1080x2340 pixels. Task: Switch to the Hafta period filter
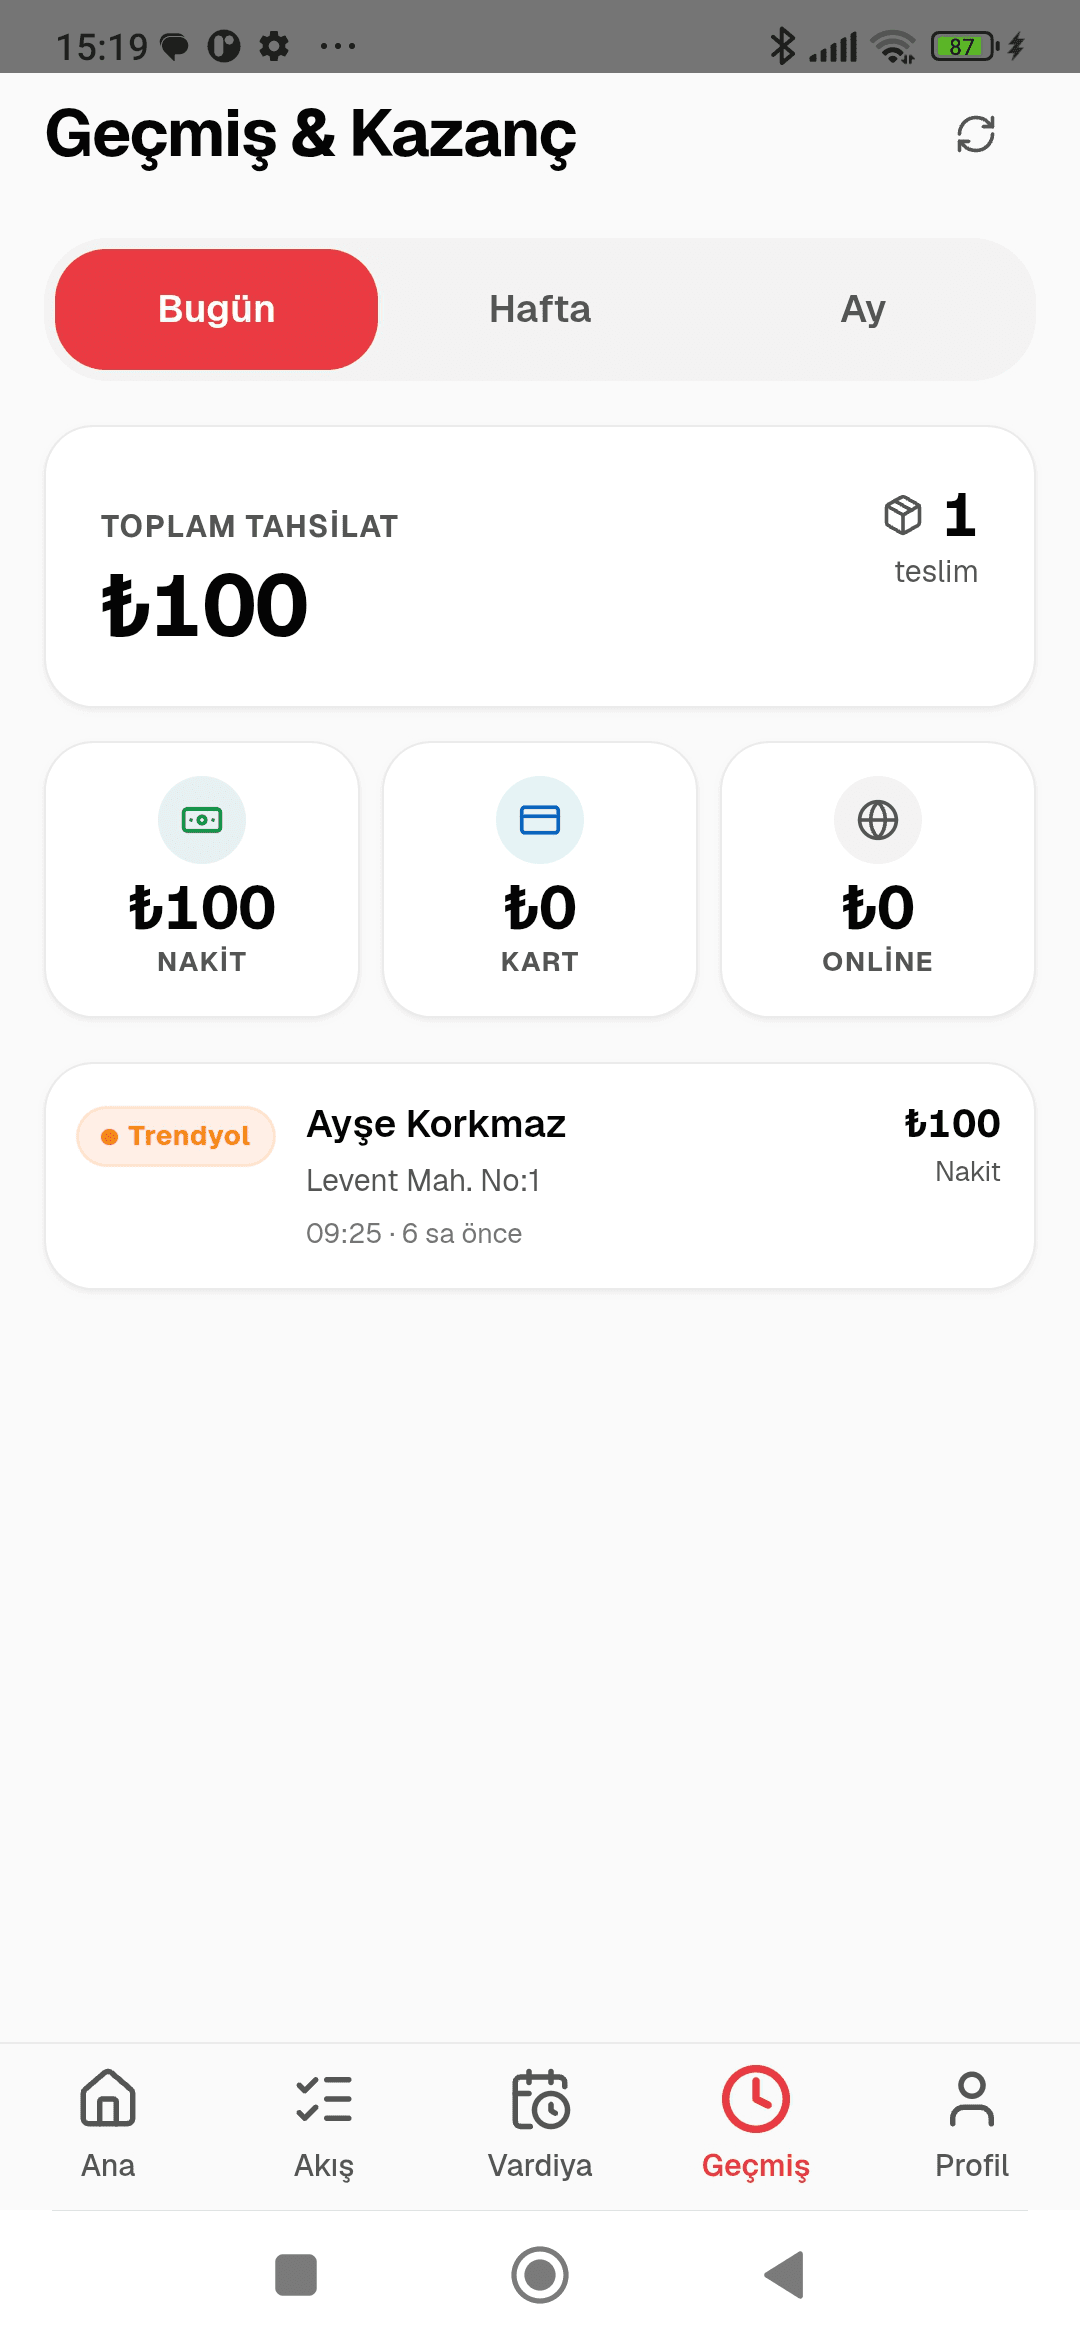coord(540,309)
